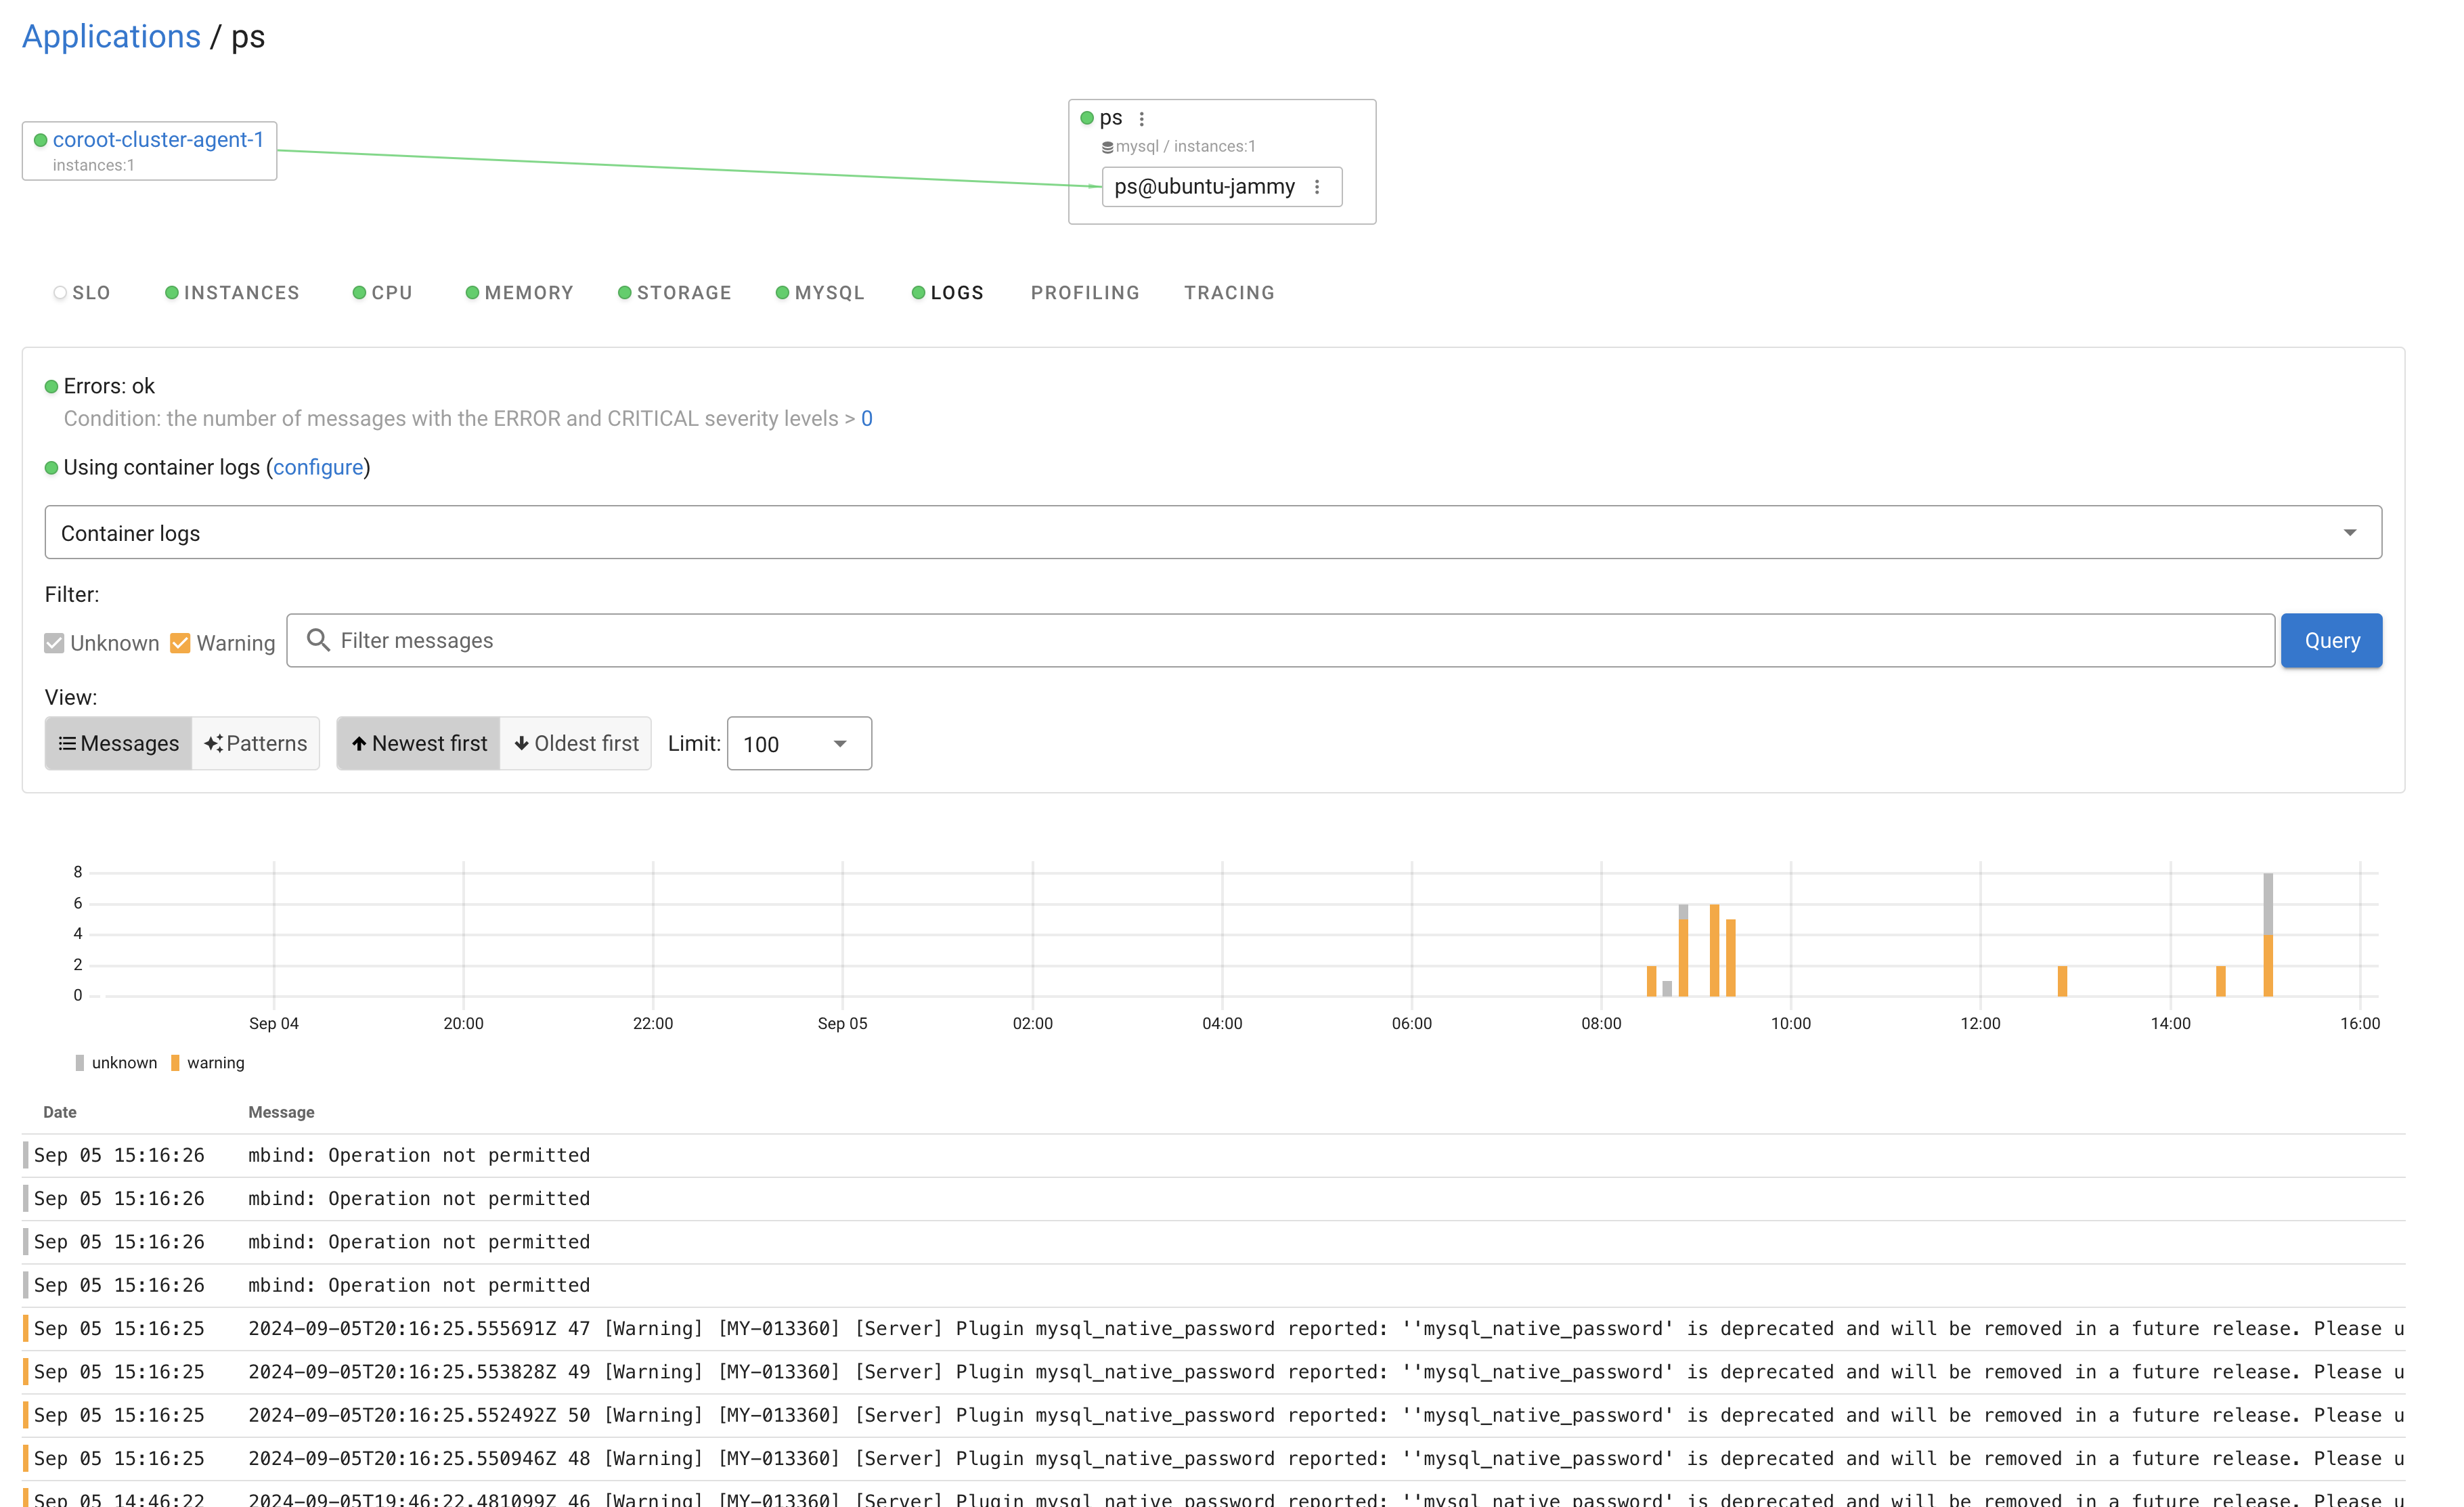
Task: Toggle warning series in chart legend
Action: pos(208,1063)
